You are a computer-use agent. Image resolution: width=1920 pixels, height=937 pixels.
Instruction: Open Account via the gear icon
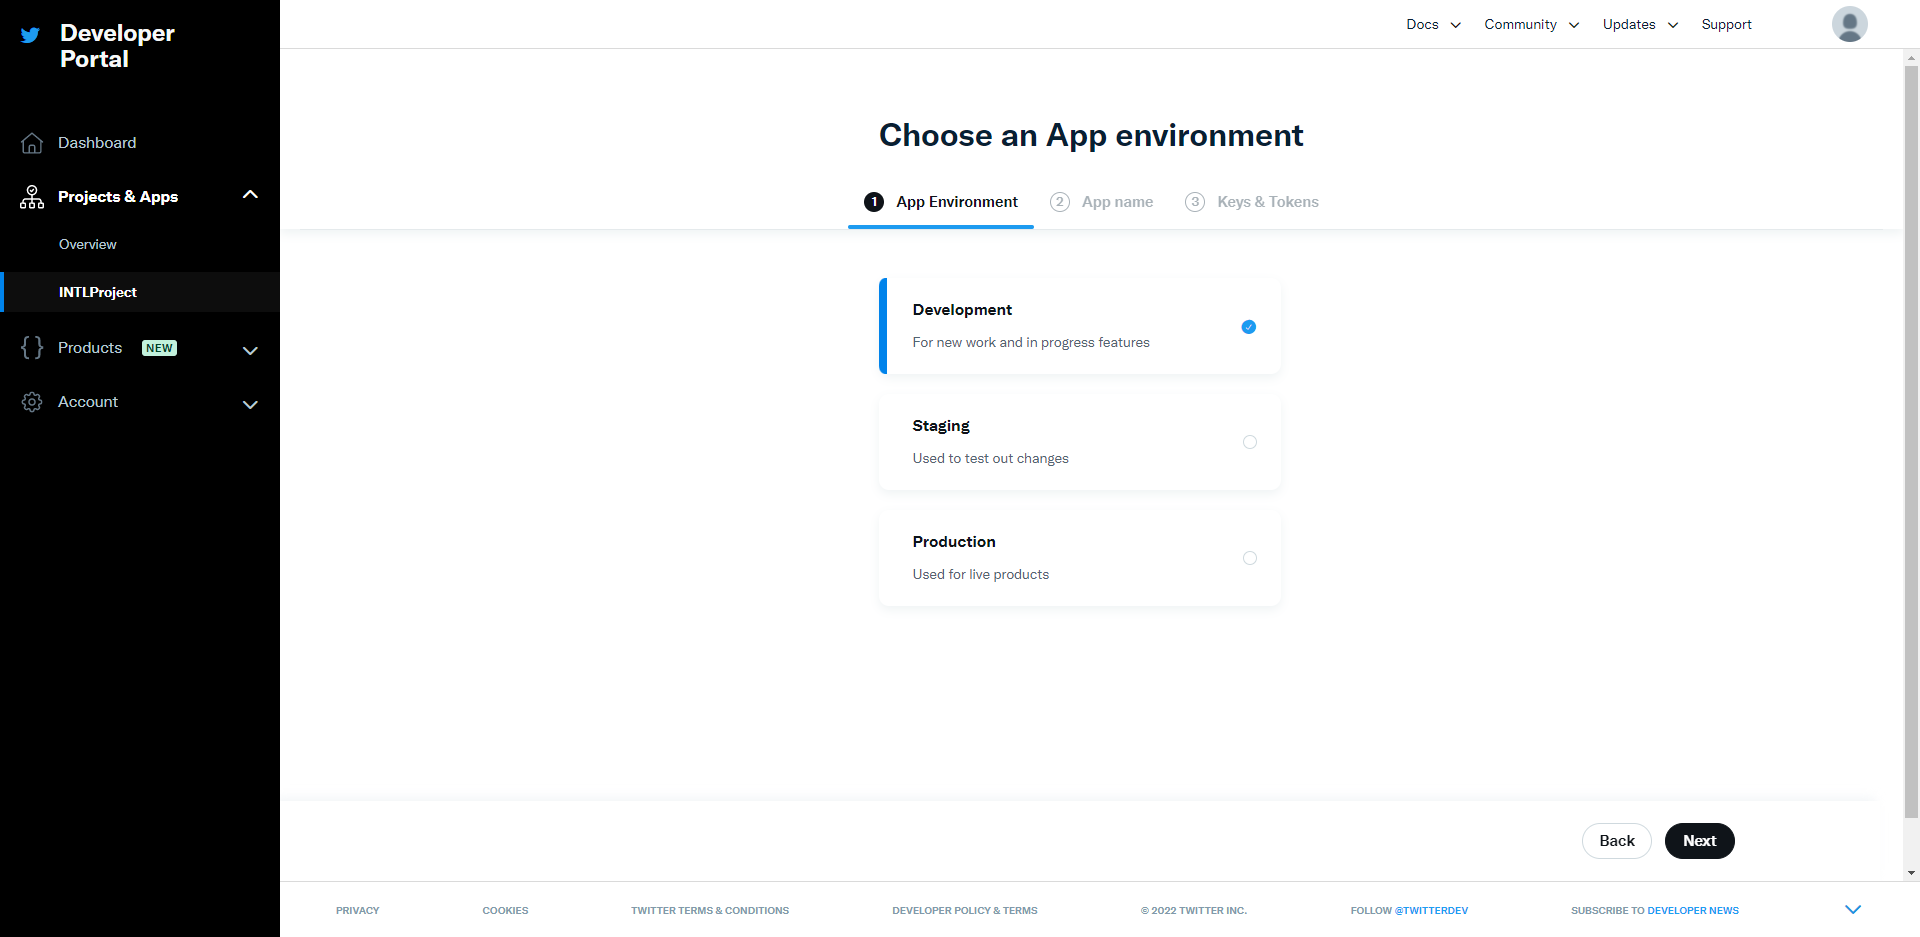pos(31,401)
